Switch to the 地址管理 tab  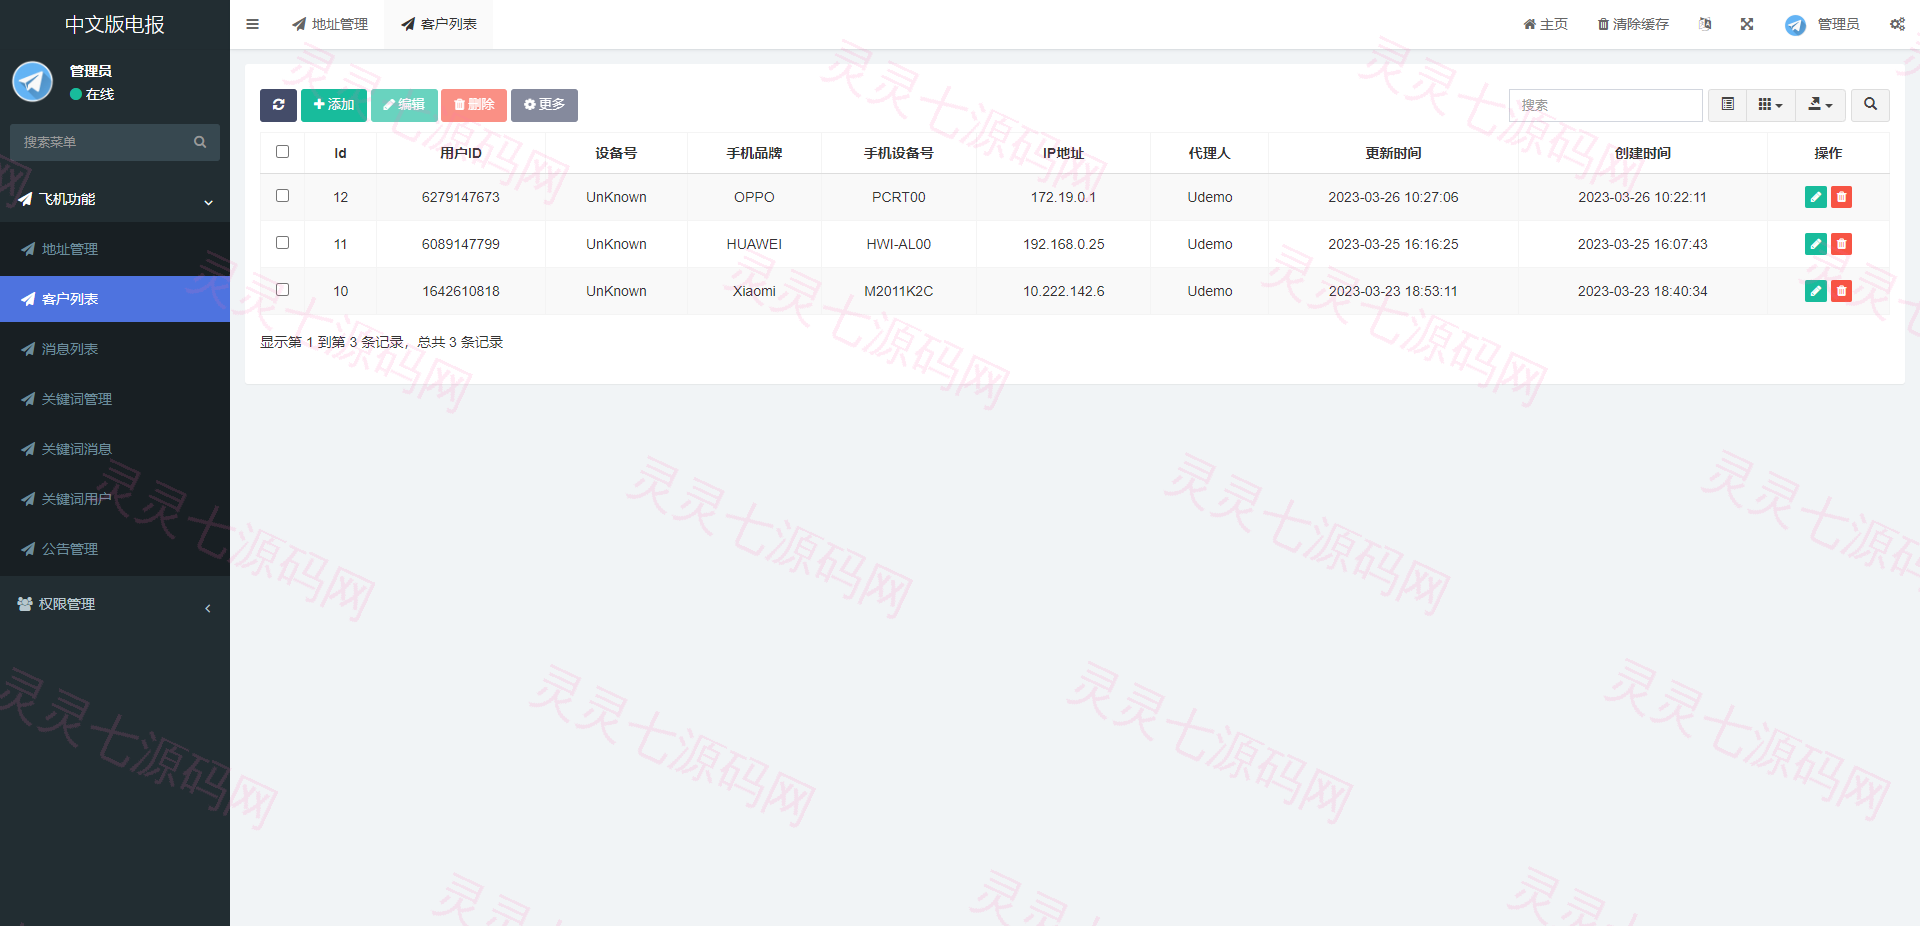coord(330,24)
